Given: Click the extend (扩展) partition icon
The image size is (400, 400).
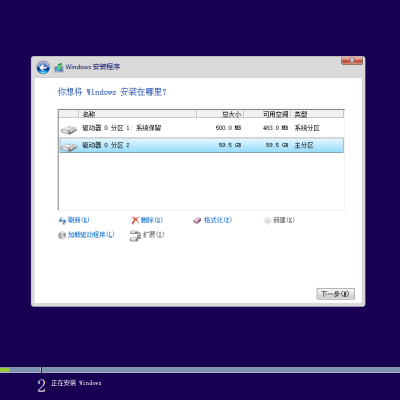Looking at the screenshot, I should (135, 236).
